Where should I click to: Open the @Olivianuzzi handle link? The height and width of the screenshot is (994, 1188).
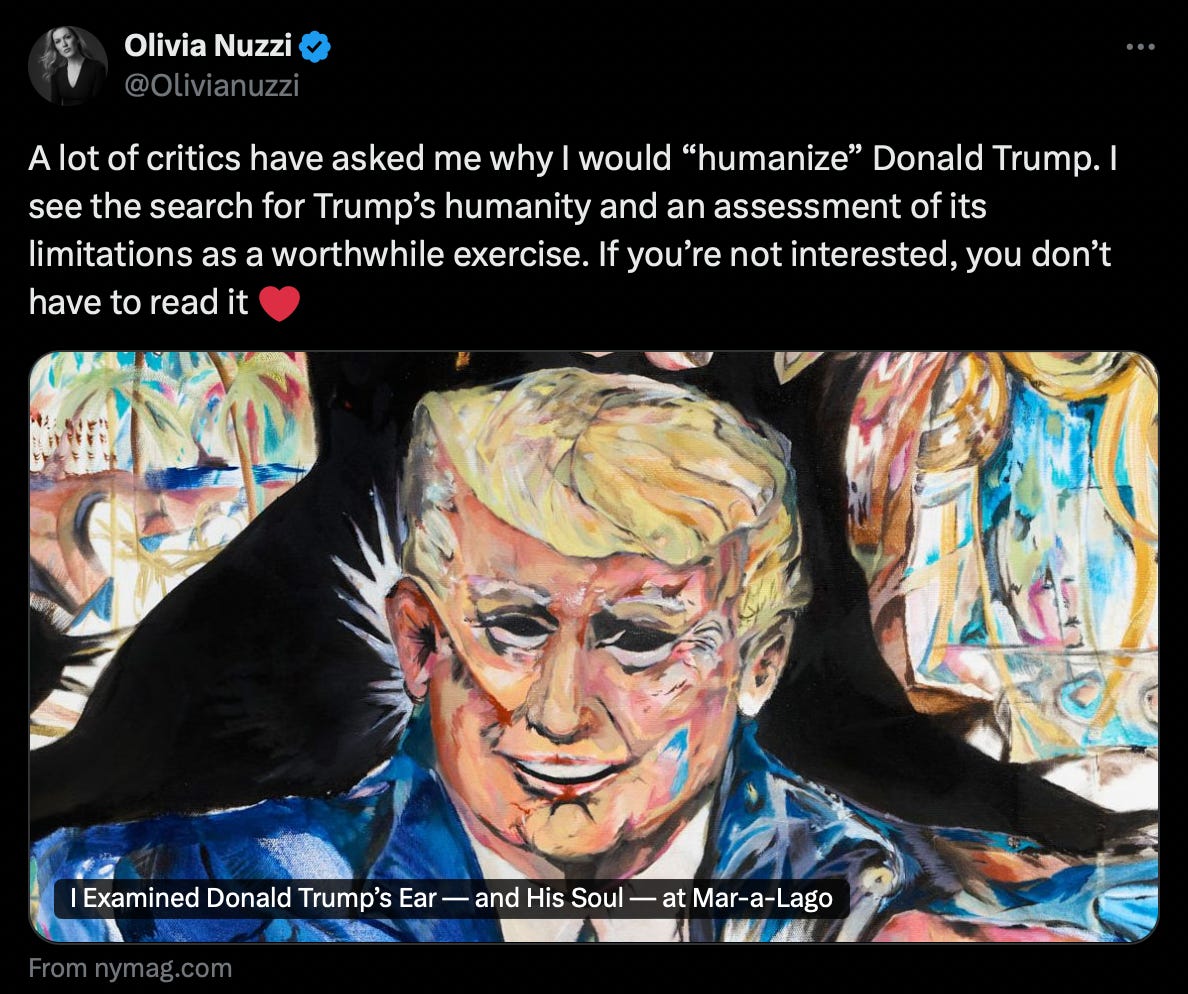pos(211,85)
